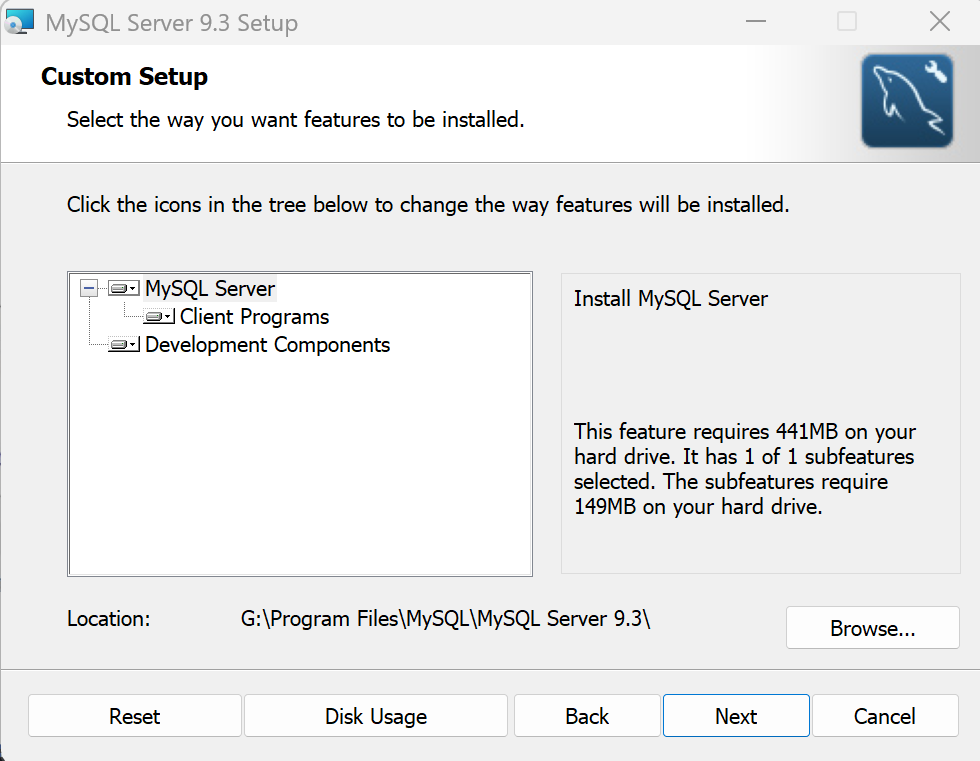Proceed by clicking Next
The height and width of the screenshot is (761, 980).
(736, 716)
